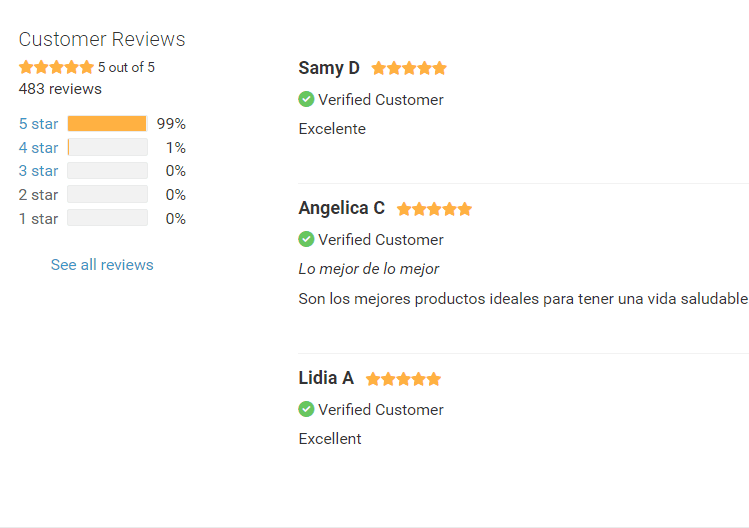The height and width of the screenshot is (528, 749).
Task: Click the overall 5 out of 5 stars
Action: pos(56,67)
